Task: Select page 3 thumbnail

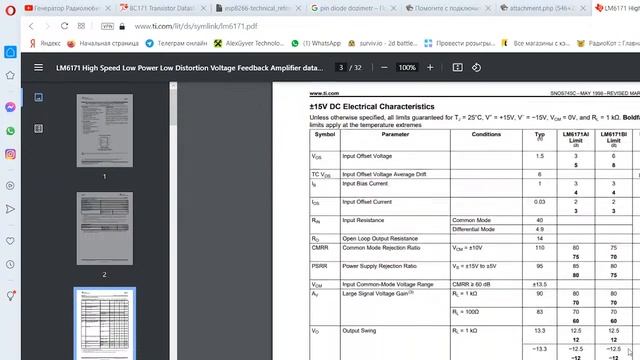Action: click(104, 324)
